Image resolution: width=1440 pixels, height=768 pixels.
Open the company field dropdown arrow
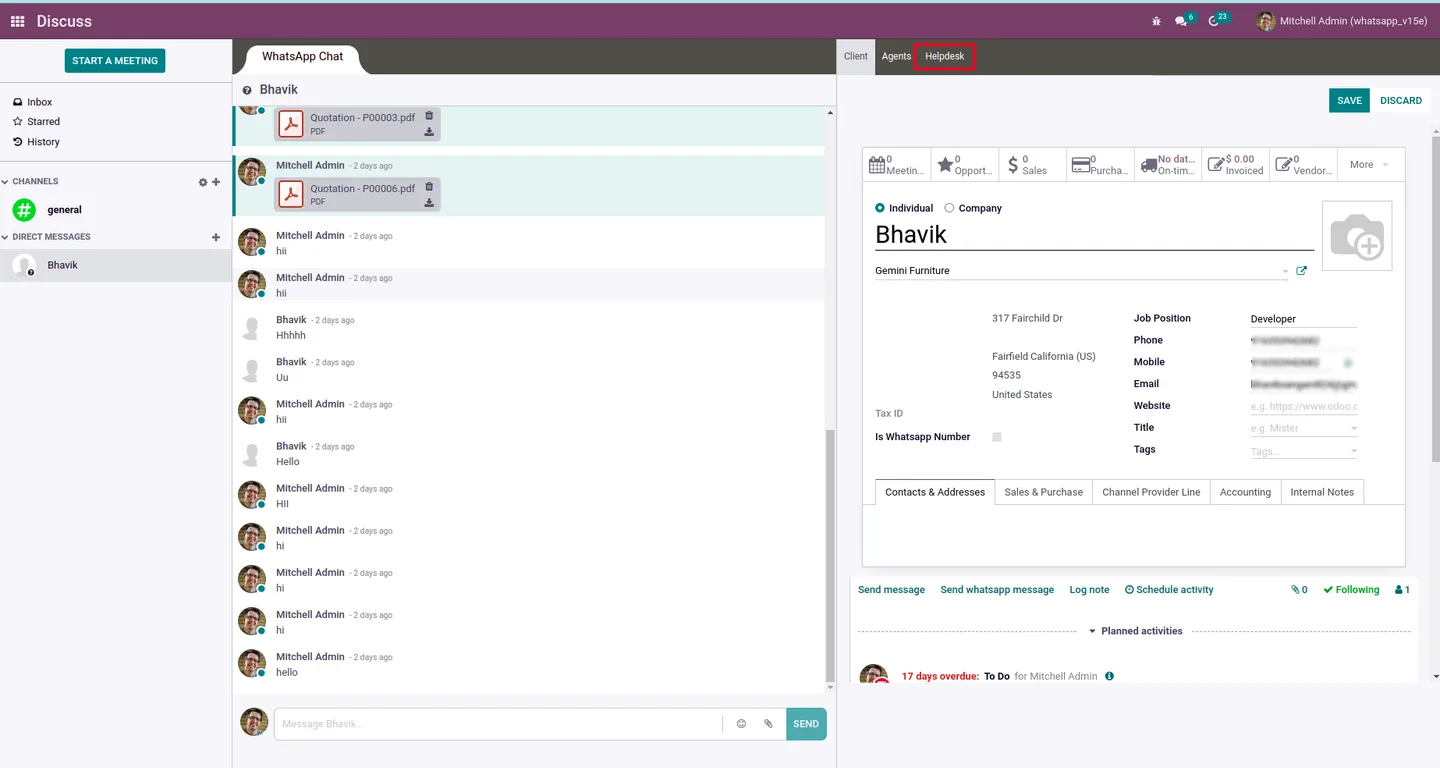(1285, 271)
